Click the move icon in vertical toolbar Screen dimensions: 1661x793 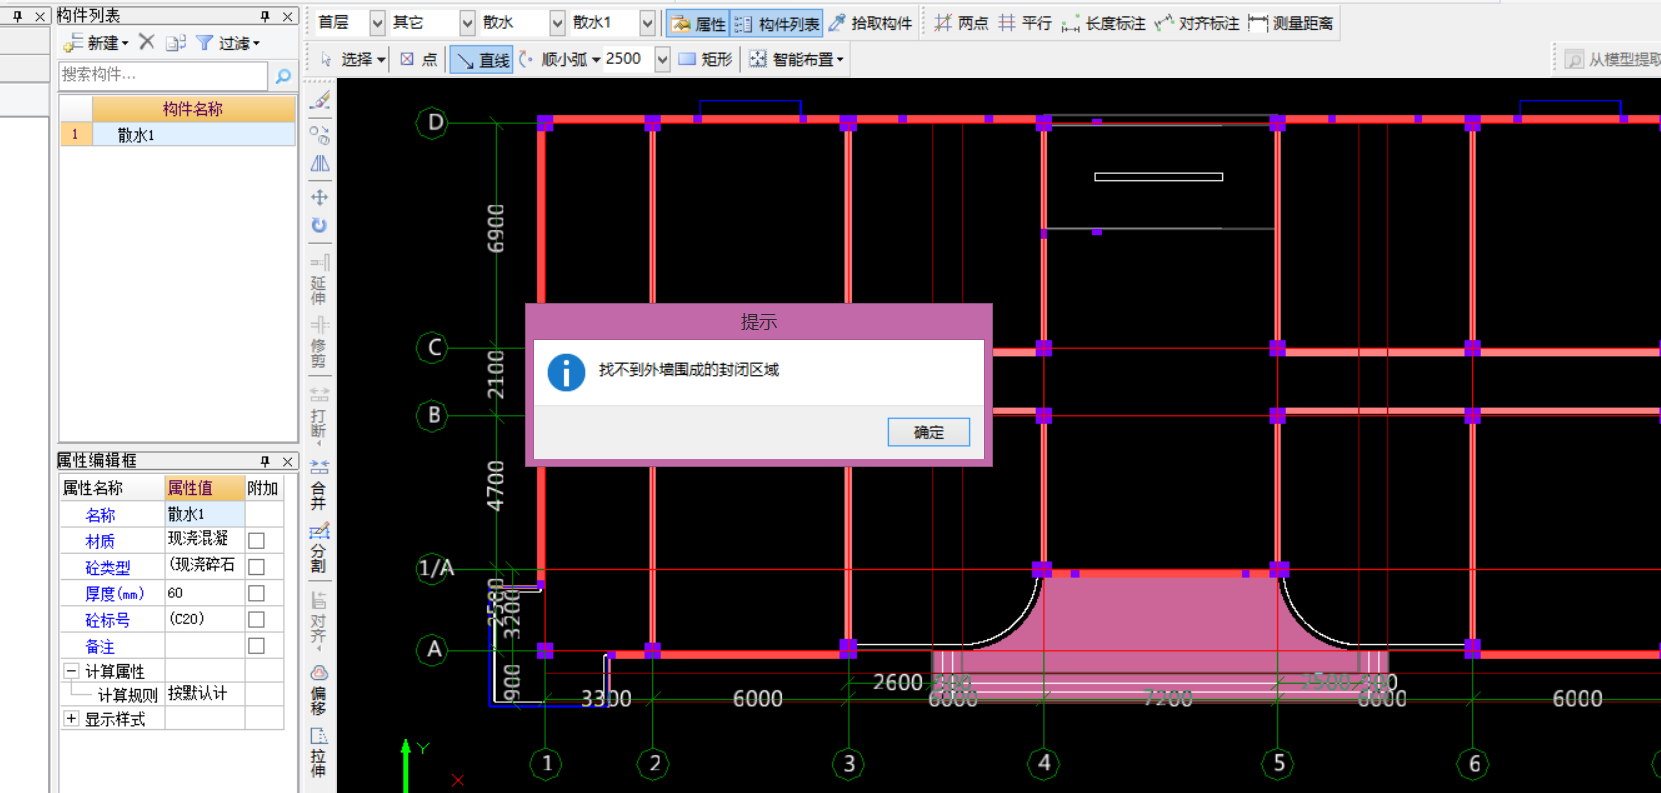click(x=320, y=197)
